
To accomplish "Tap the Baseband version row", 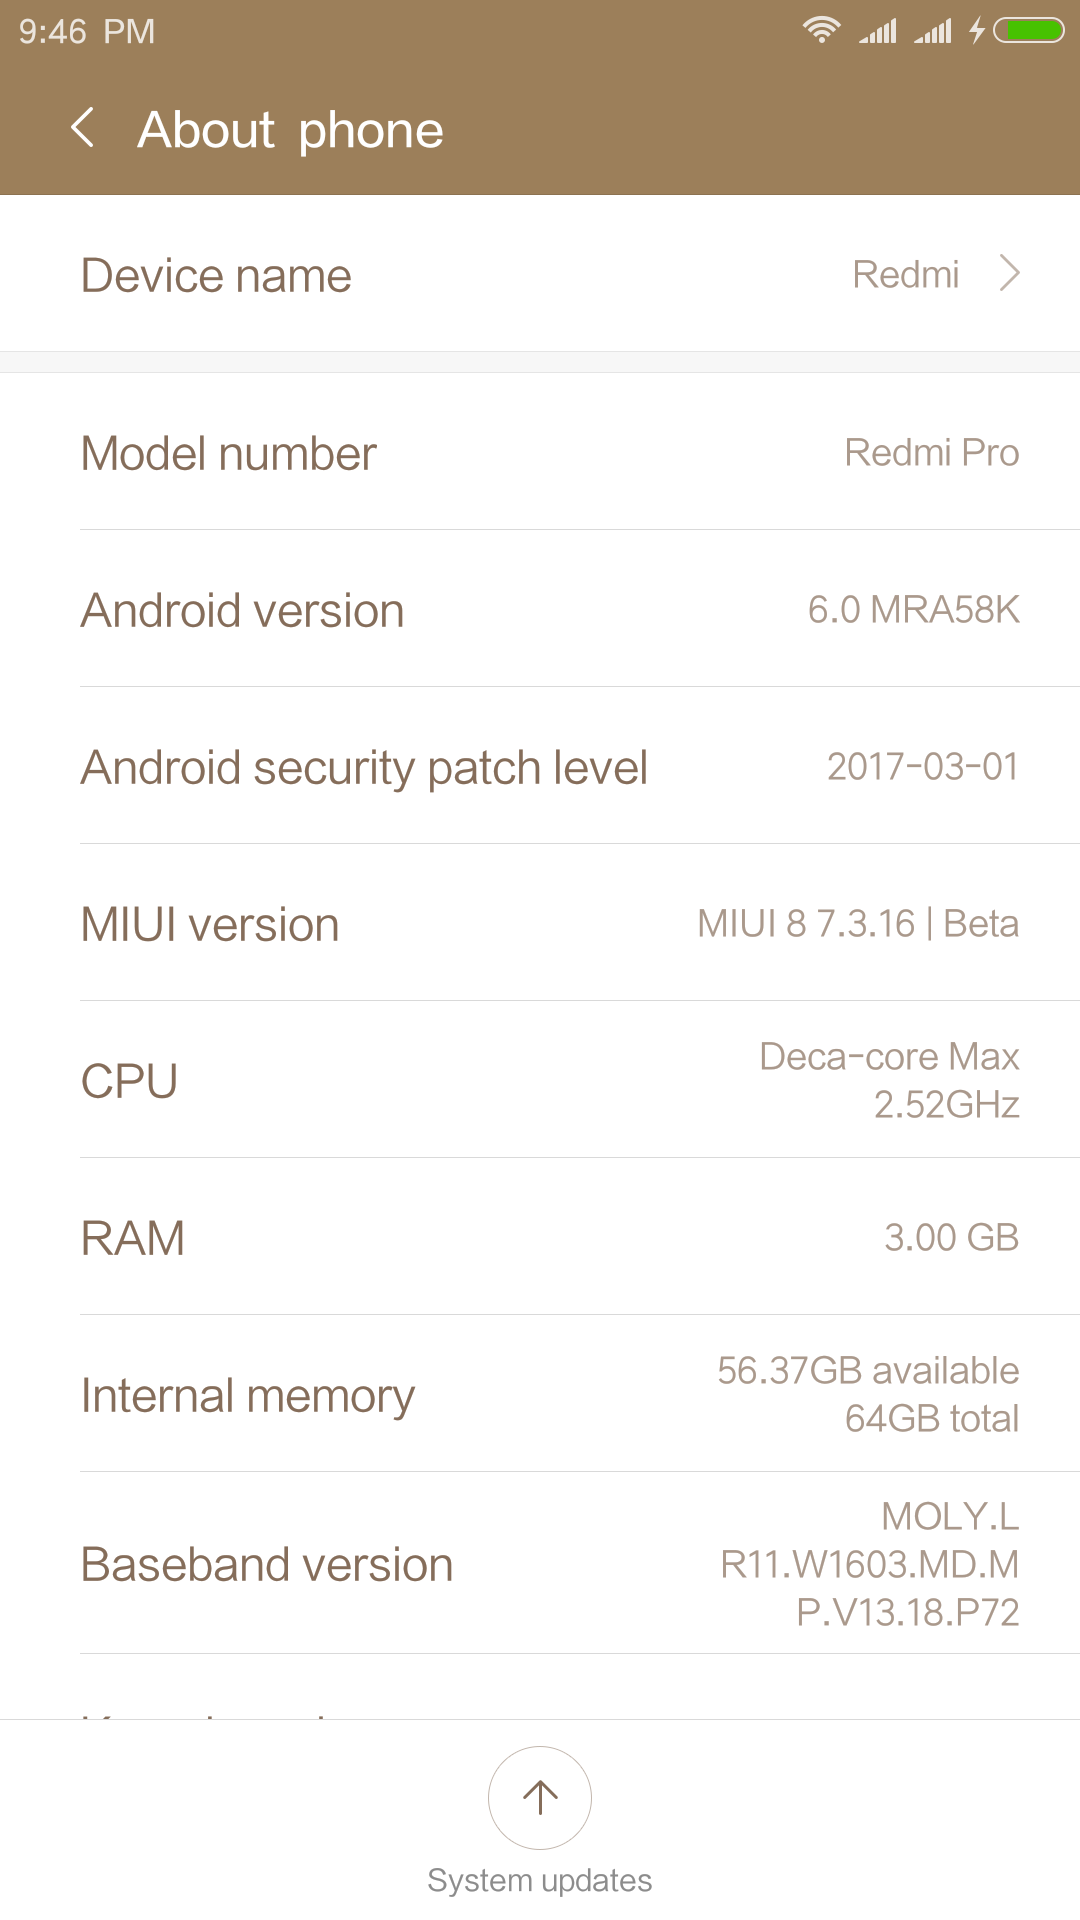I will (540, 1564).
